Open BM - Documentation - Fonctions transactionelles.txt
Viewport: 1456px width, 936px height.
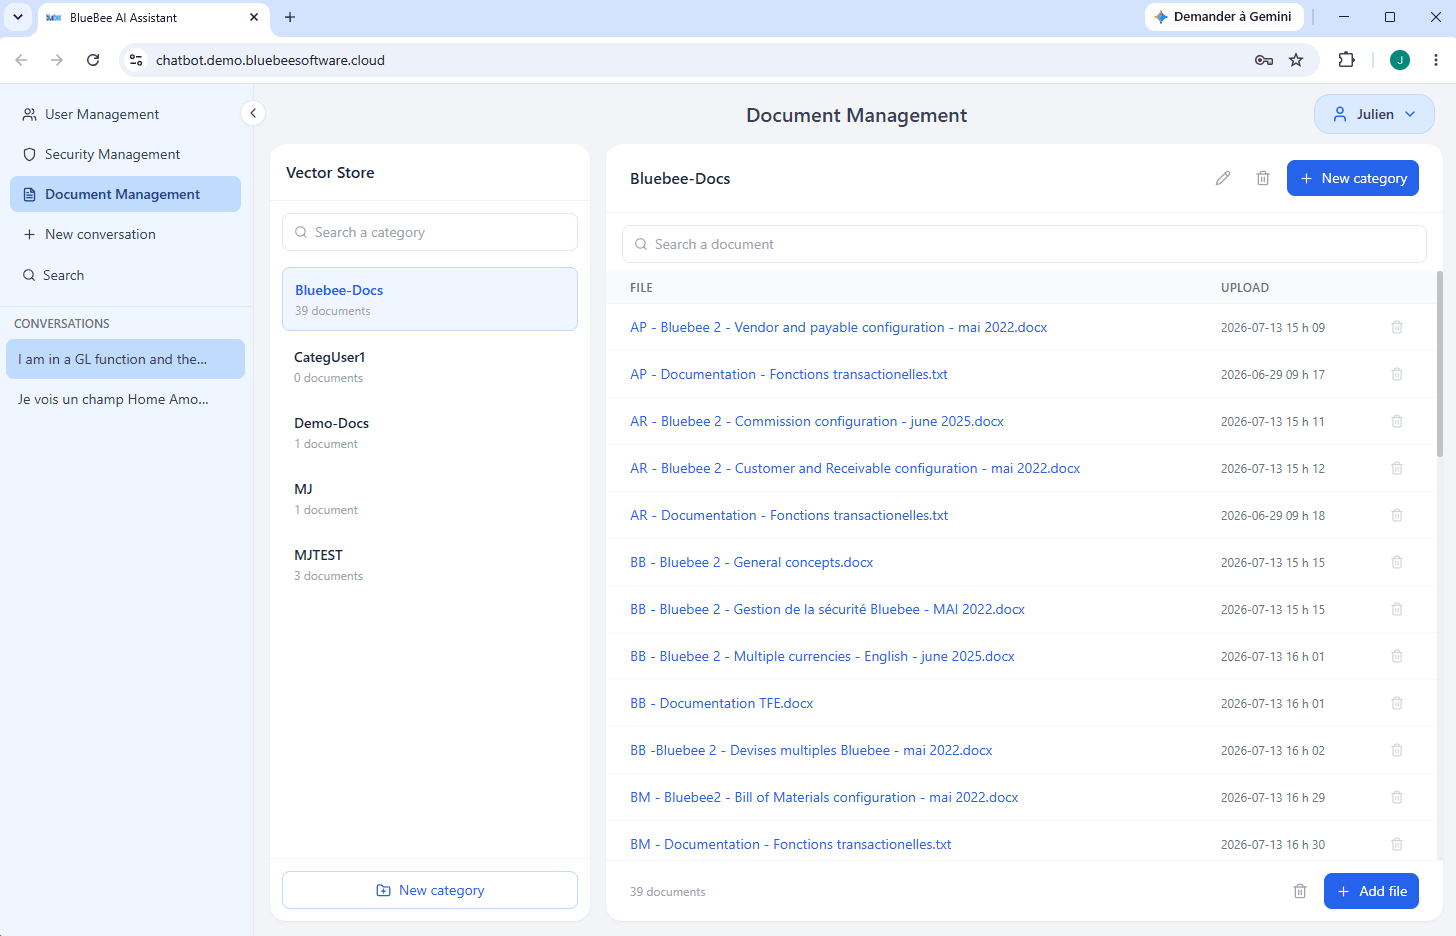(791, 844)
